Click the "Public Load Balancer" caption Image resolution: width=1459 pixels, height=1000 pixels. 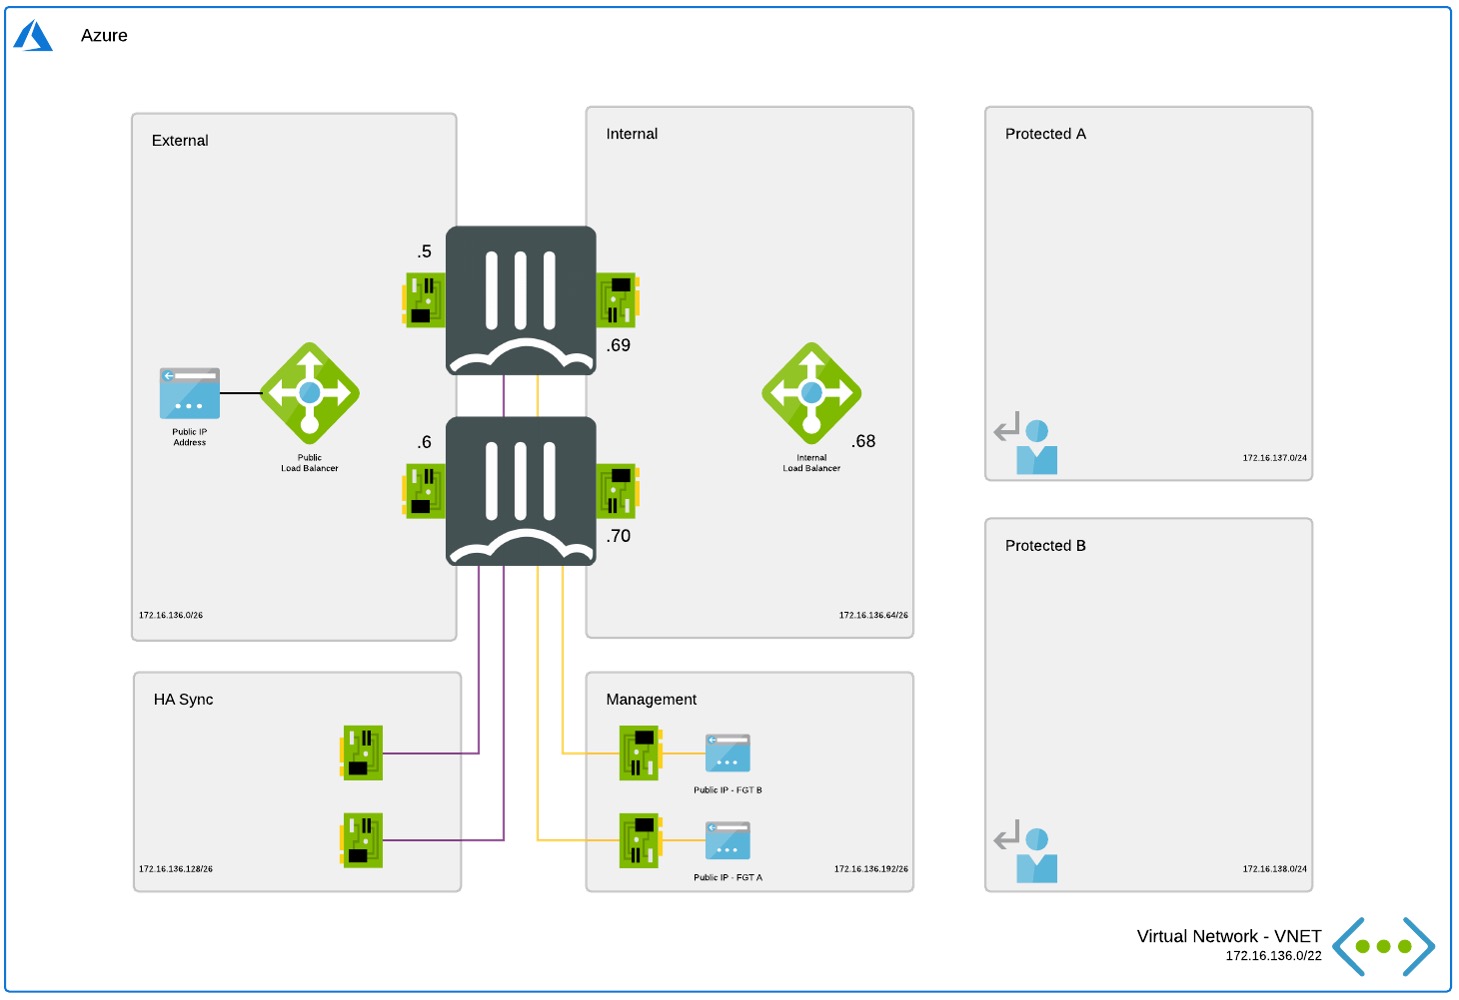coord(310,463)
